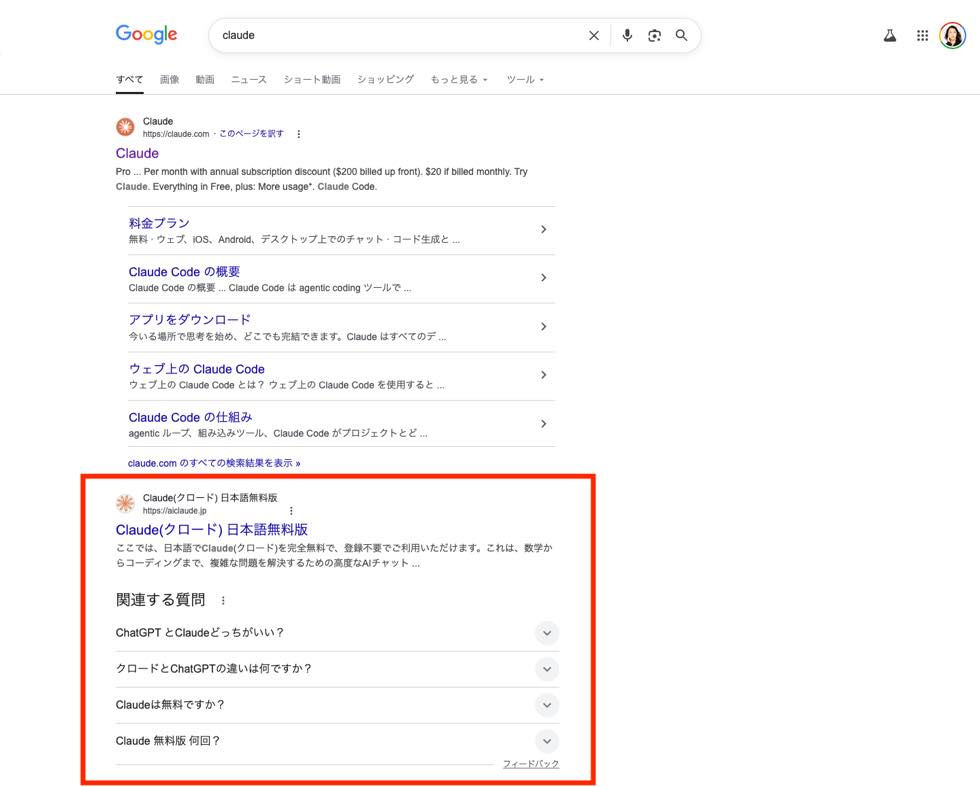Click the claude.com result favicon
Image resolution: width=980 pixels, height=787 pixels.
click(125, 127)
